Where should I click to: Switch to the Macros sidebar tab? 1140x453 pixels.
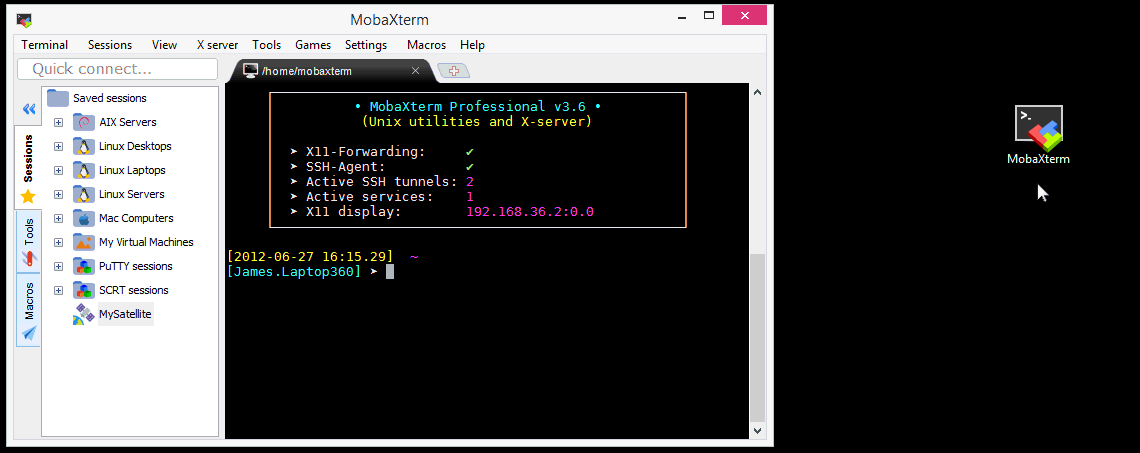[x=29, y=310]
